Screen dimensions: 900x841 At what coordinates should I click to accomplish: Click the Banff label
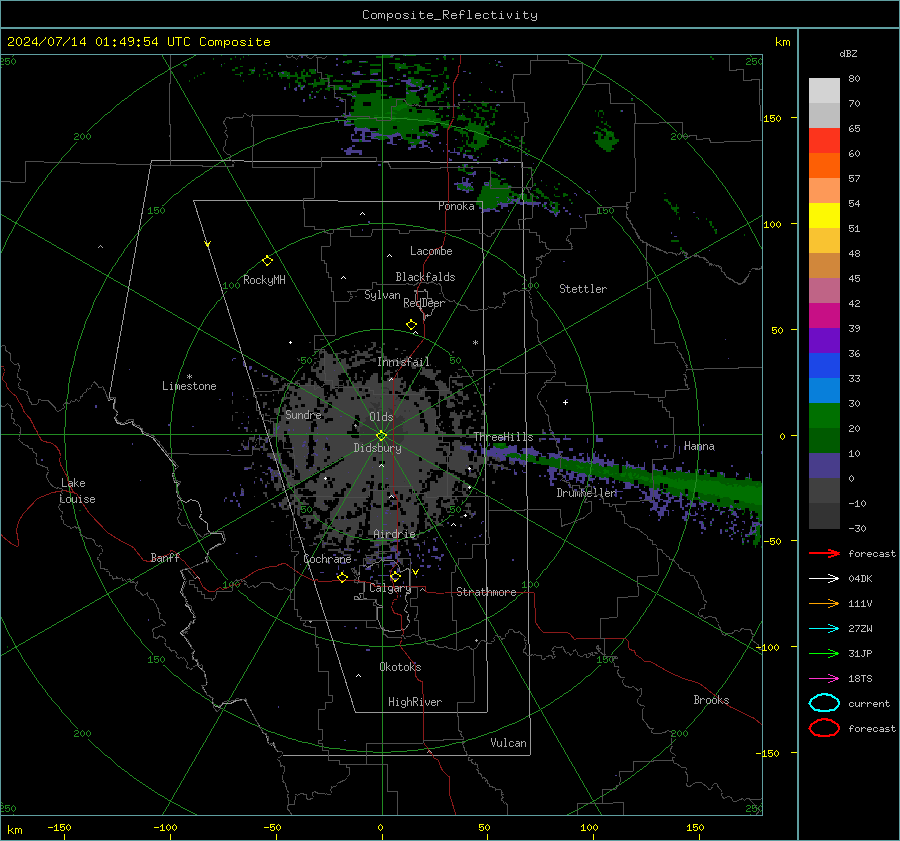coord(165,557)
